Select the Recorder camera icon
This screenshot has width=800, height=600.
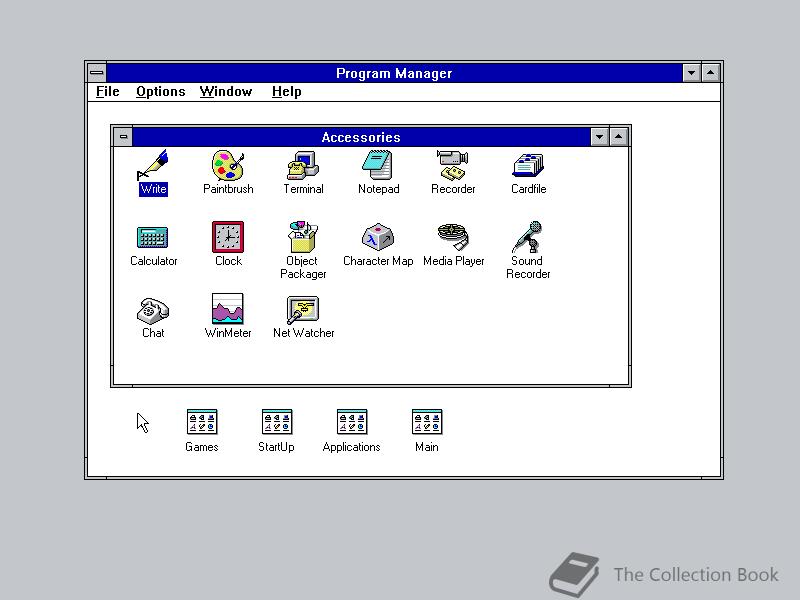coord(453,165)
